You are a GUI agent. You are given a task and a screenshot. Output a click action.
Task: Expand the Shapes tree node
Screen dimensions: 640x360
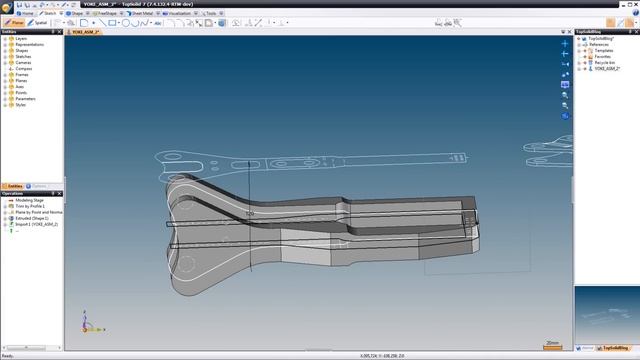pyautogui.click(x=5, y=51)
